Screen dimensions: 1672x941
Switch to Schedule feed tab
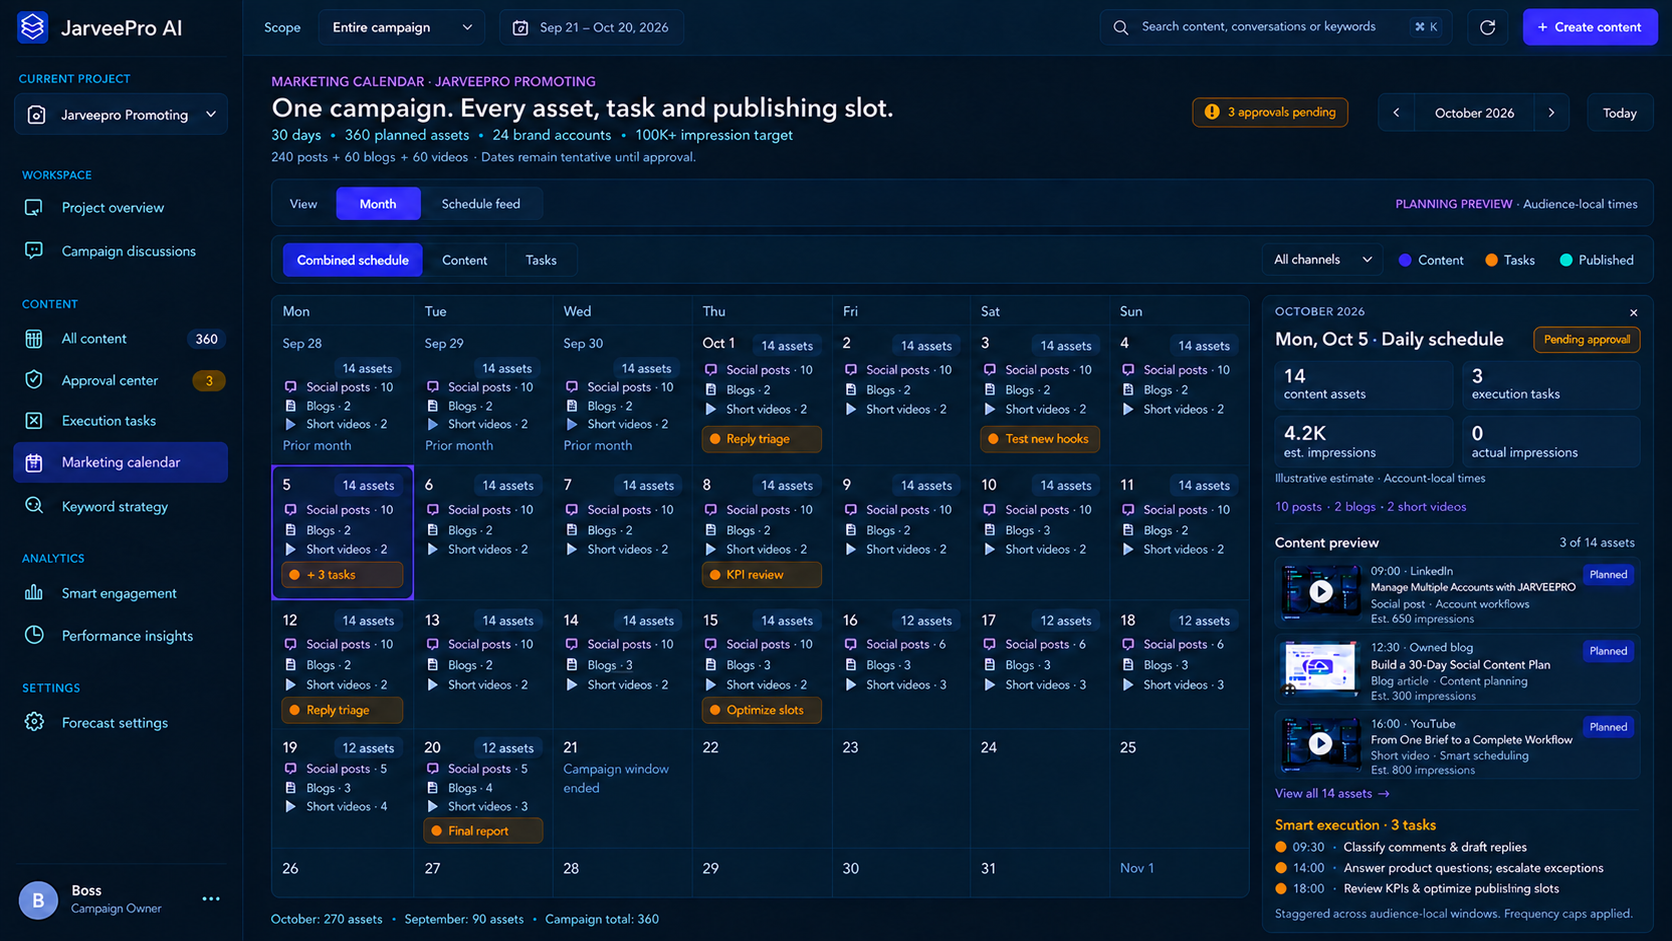pos(481,204)
